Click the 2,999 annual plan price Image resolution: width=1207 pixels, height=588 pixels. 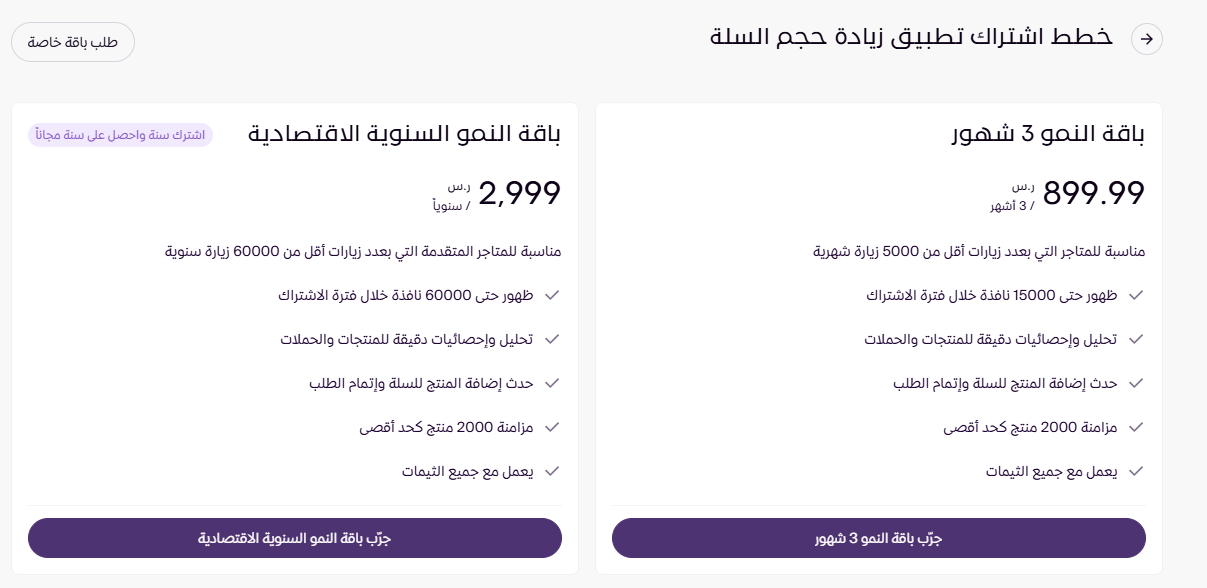(519, 193)
